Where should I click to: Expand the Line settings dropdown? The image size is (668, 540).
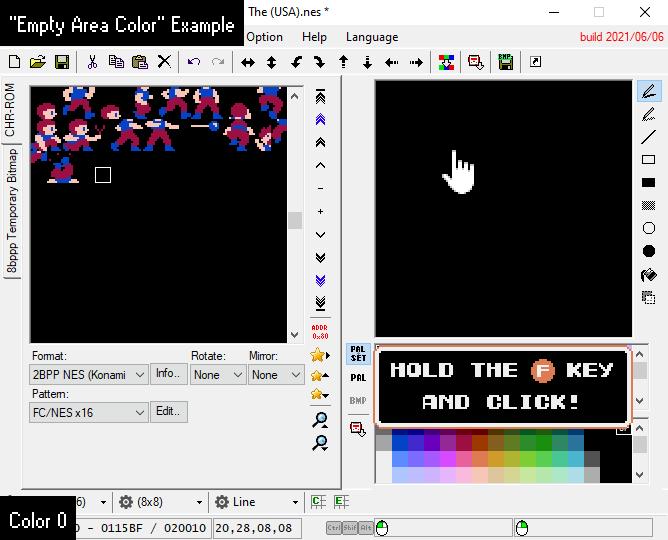pos(295,503)
